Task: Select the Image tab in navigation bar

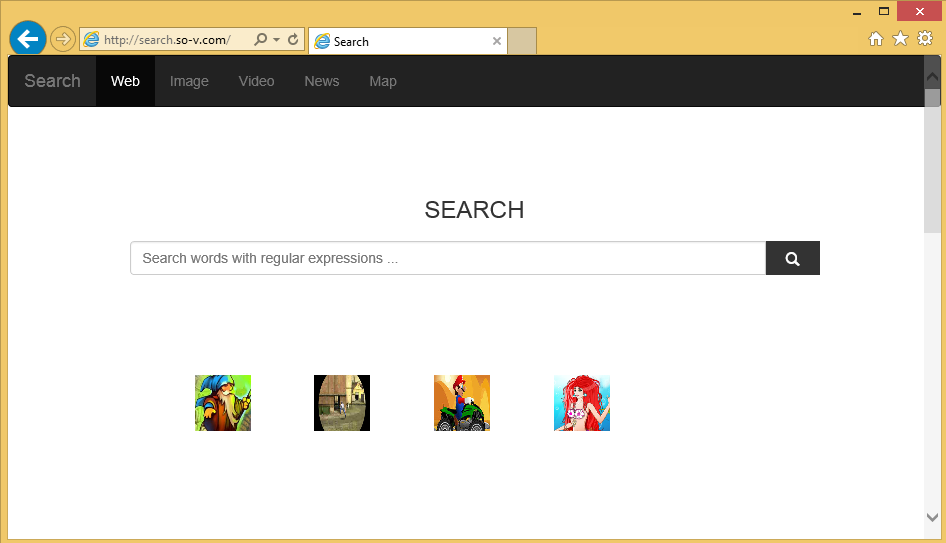Action: tap(189, 81)
